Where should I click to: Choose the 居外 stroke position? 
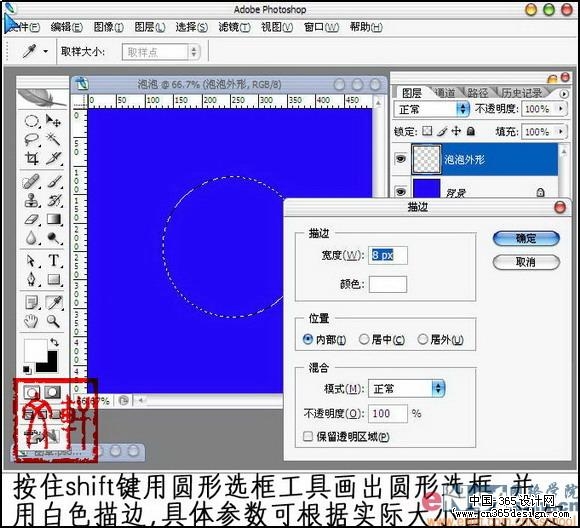click(x=440, y=339)
